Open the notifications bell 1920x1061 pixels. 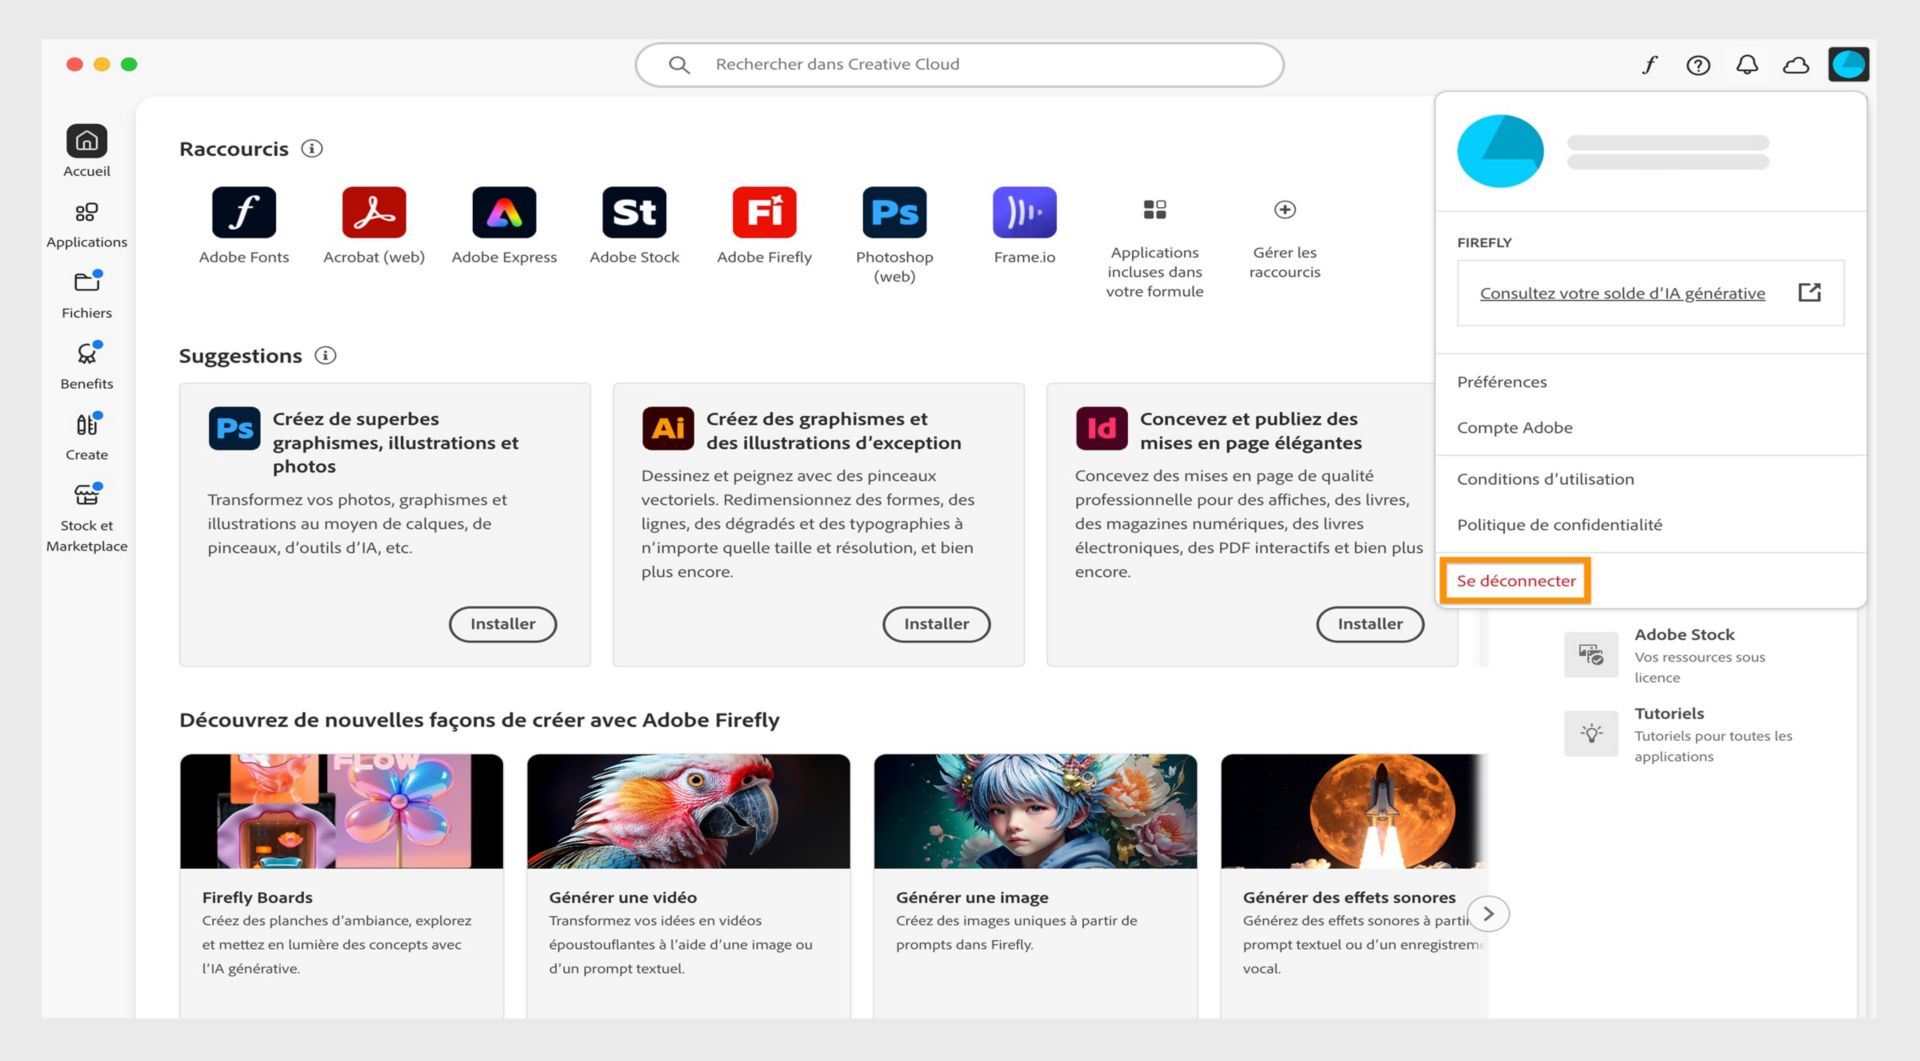tap(1748, 64)
